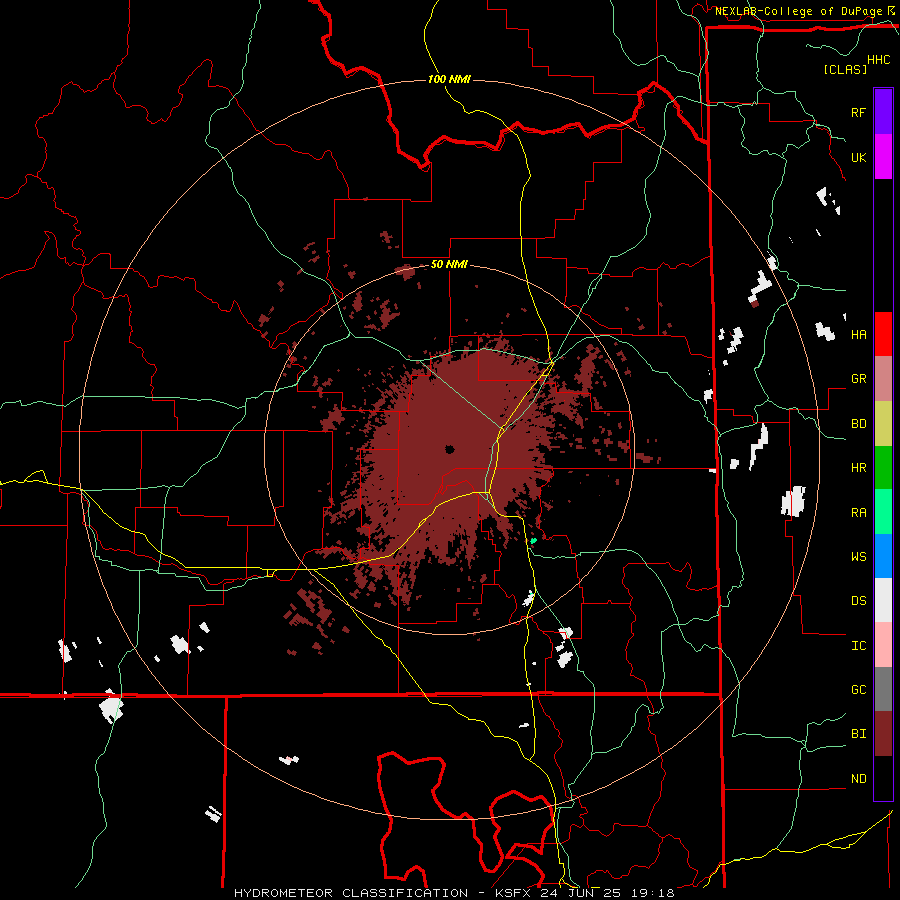900x900 pixels.
Task: Click the ND legend label text
Action: coord(858,779)
